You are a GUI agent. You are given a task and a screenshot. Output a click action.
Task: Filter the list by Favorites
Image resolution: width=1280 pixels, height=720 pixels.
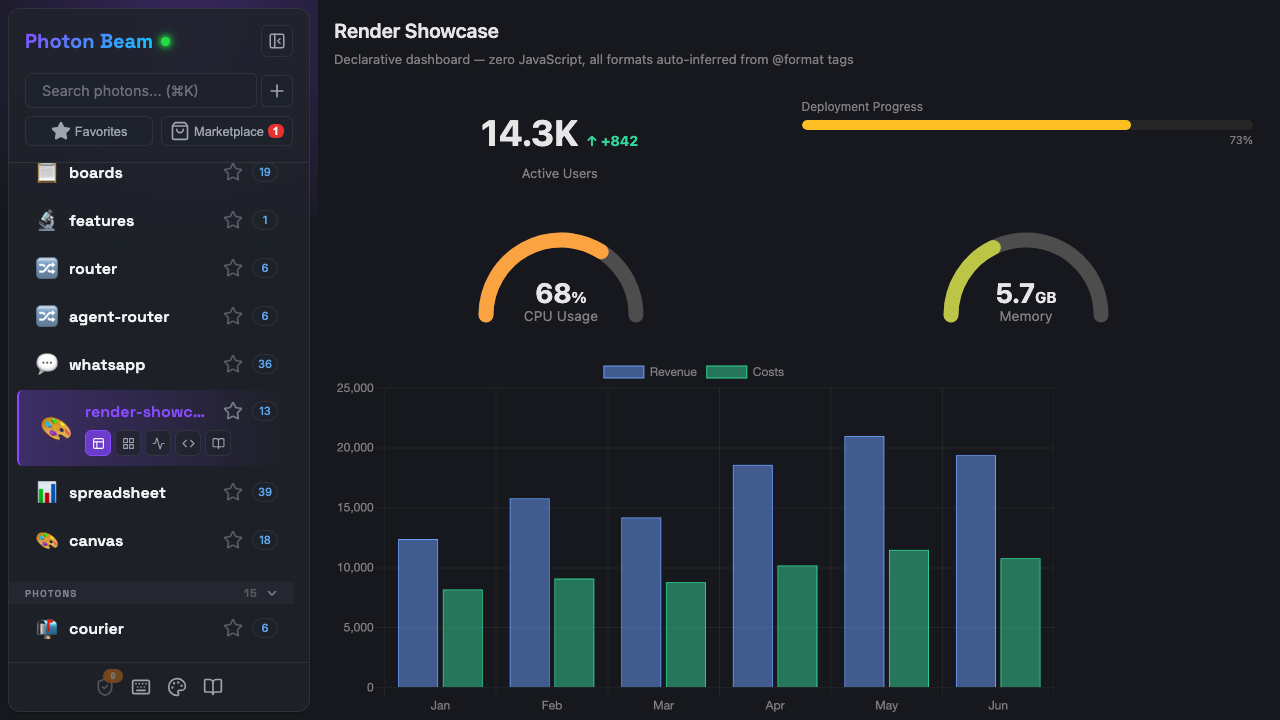(x=89, y=131)
